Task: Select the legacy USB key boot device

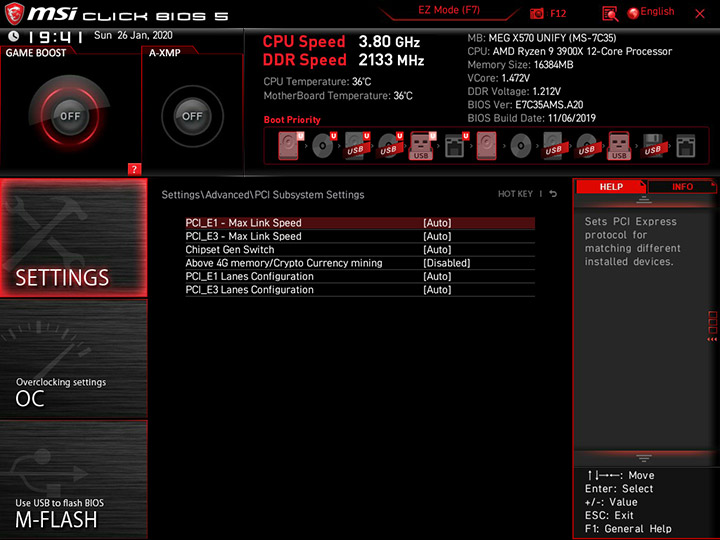Action: (619, 146)
